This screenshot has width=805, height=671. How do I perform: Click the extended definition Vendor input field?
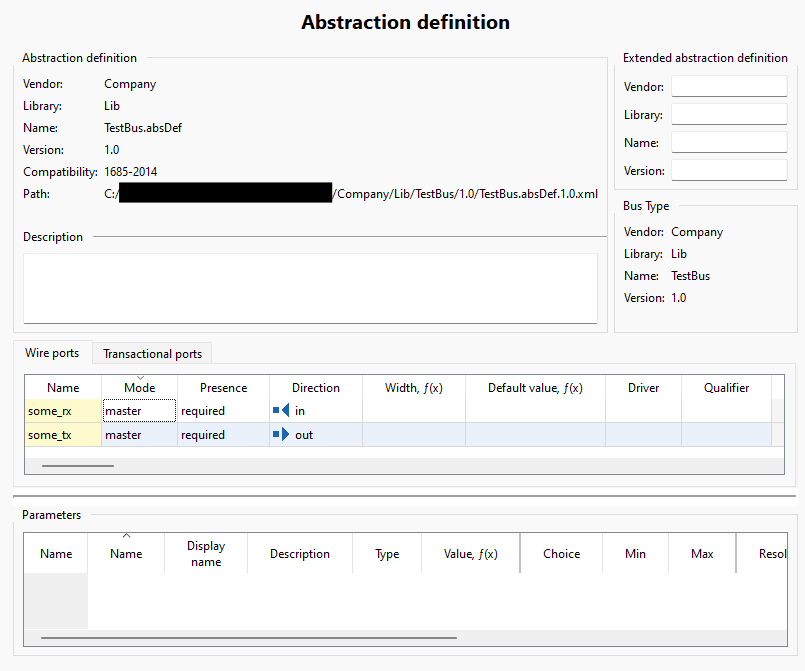pyautogui.click(x=729, y=86)
